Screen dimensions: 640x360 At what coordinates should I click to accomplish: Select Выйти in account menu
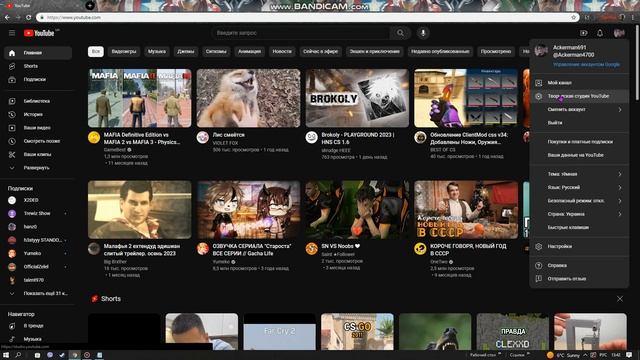(579, 123)
